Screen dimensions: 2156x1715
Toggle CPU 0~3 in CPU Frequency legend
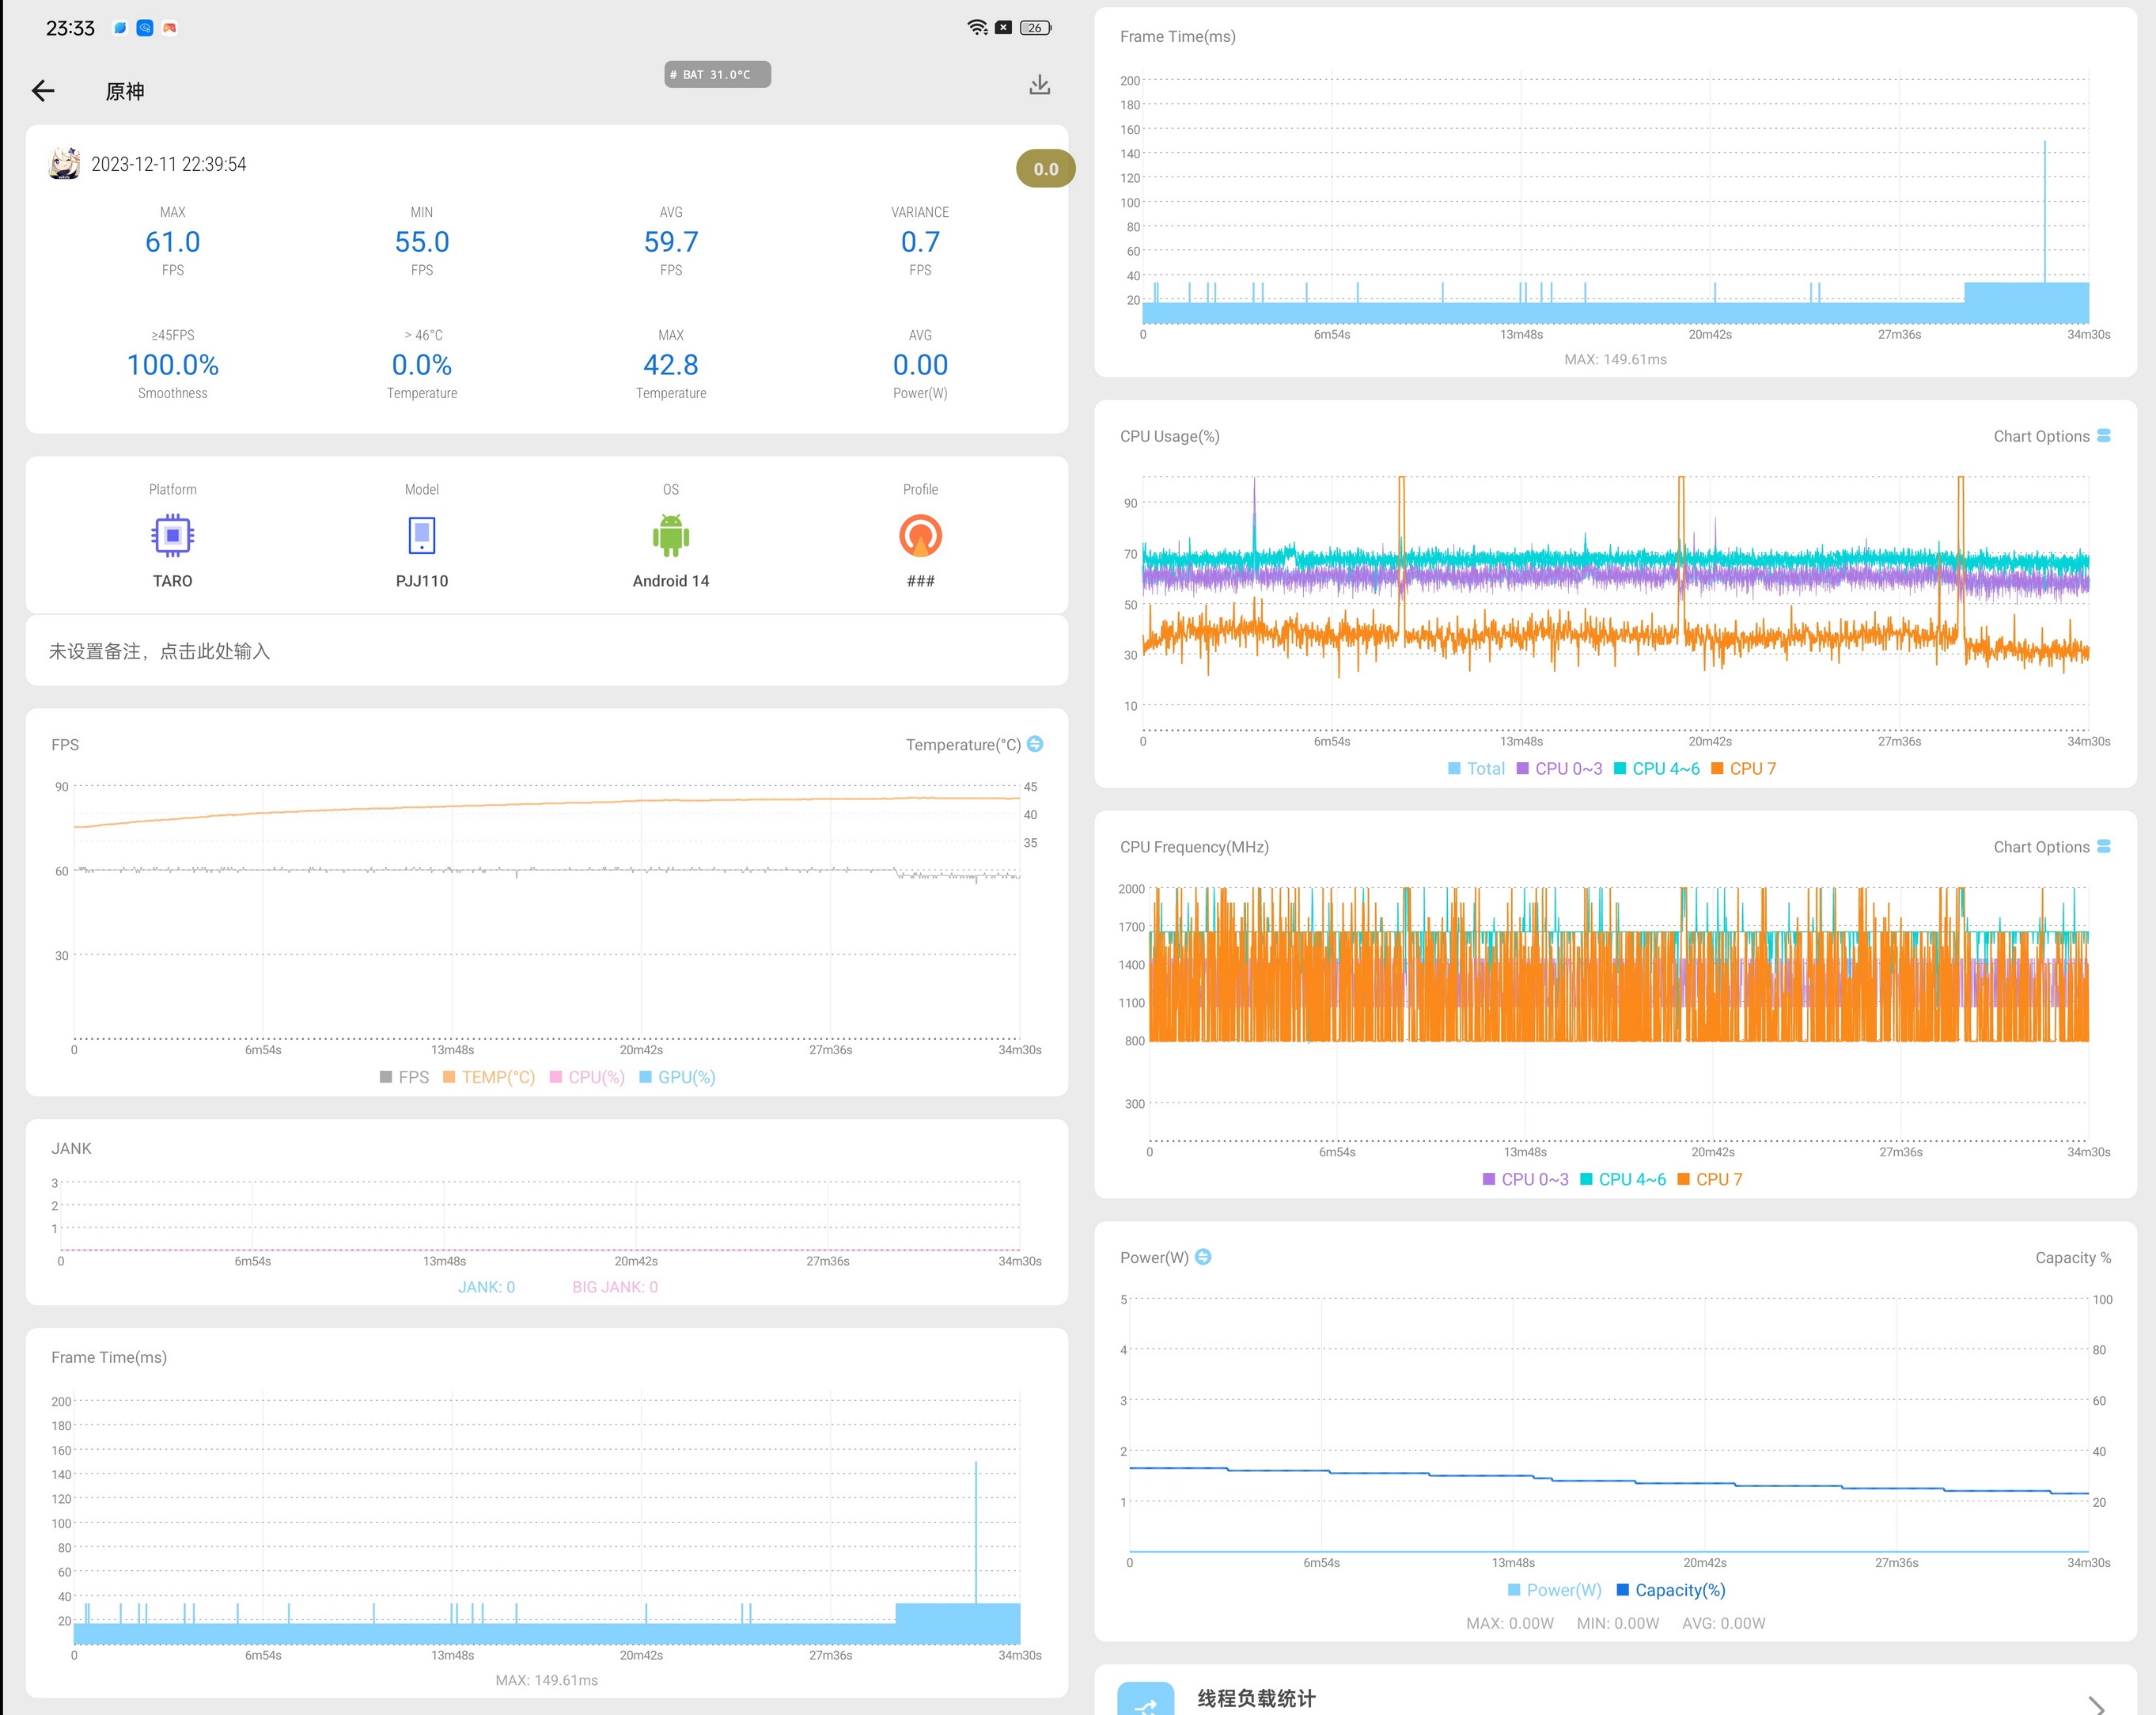(x=1525, y=1179)
